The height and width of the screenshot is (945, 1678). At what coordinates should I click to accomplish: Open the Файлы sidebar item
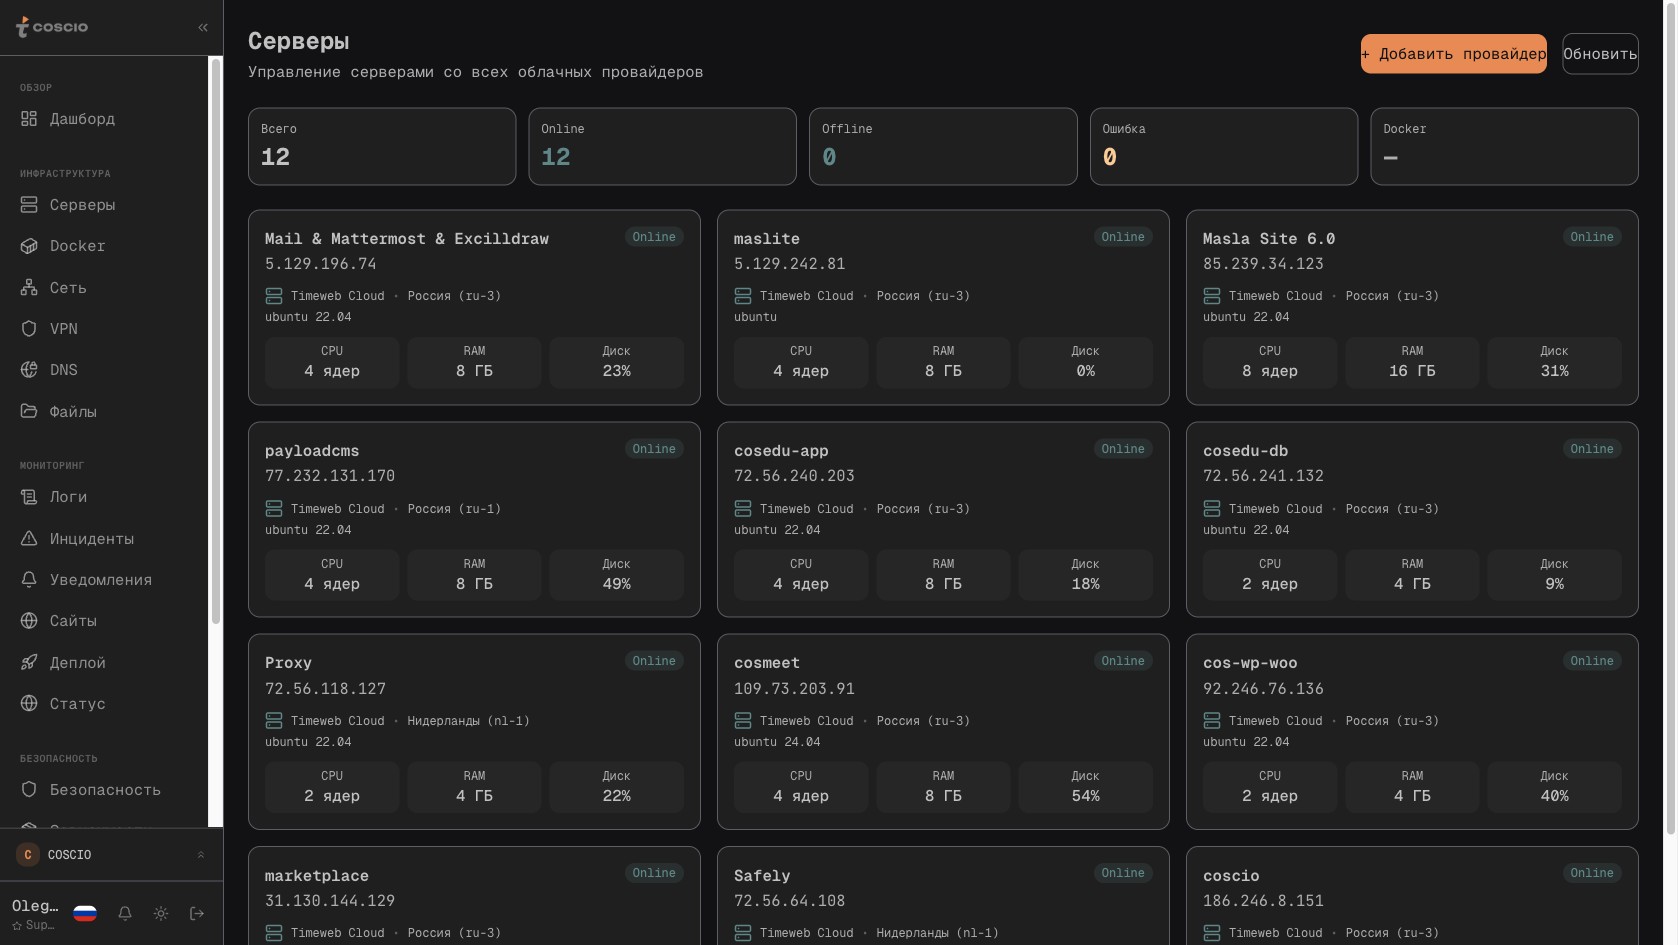tap(104, 412)
